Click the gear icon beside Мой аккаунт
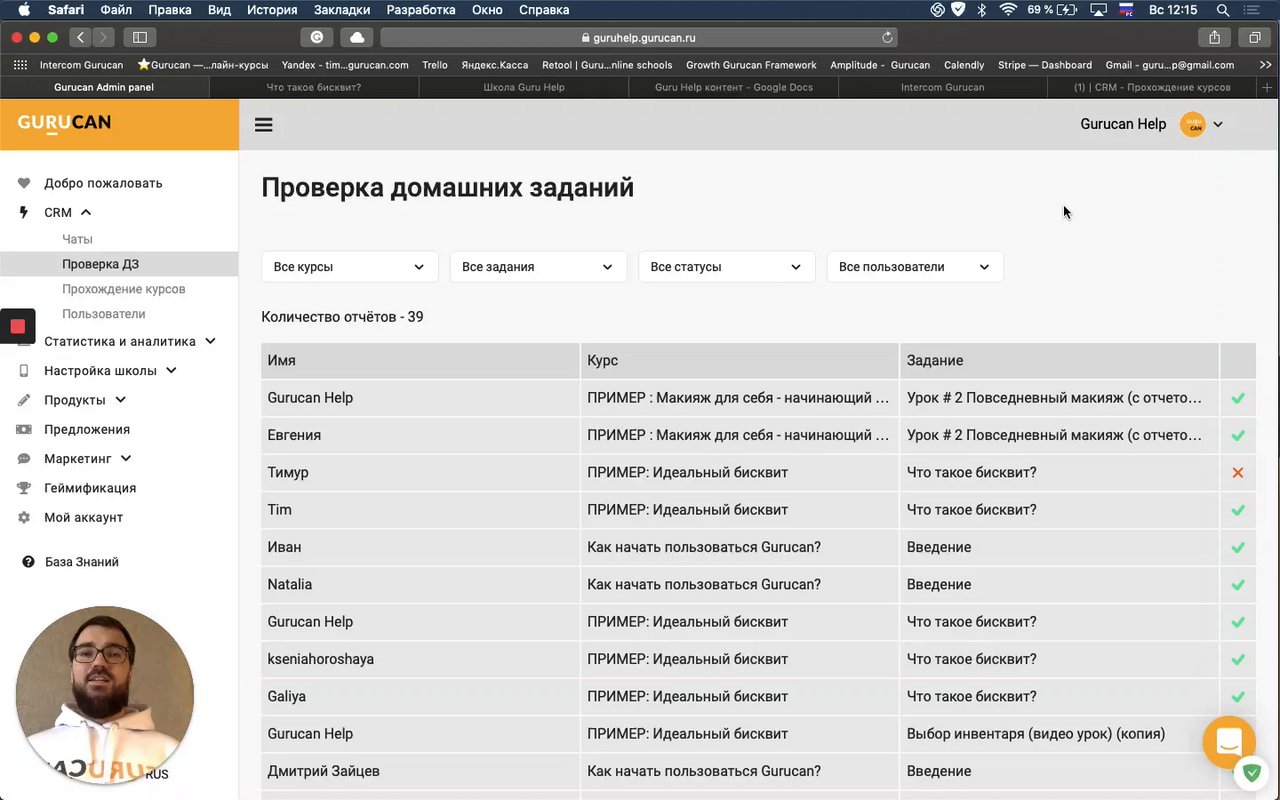The width and height of the screenshot is (1280, 800). [24, 517]
